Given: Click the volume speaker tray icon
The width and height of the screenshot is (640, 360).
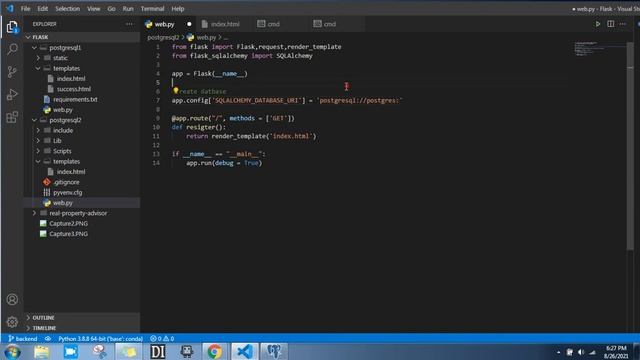Looking at the screenshot, I should [581, 352].
